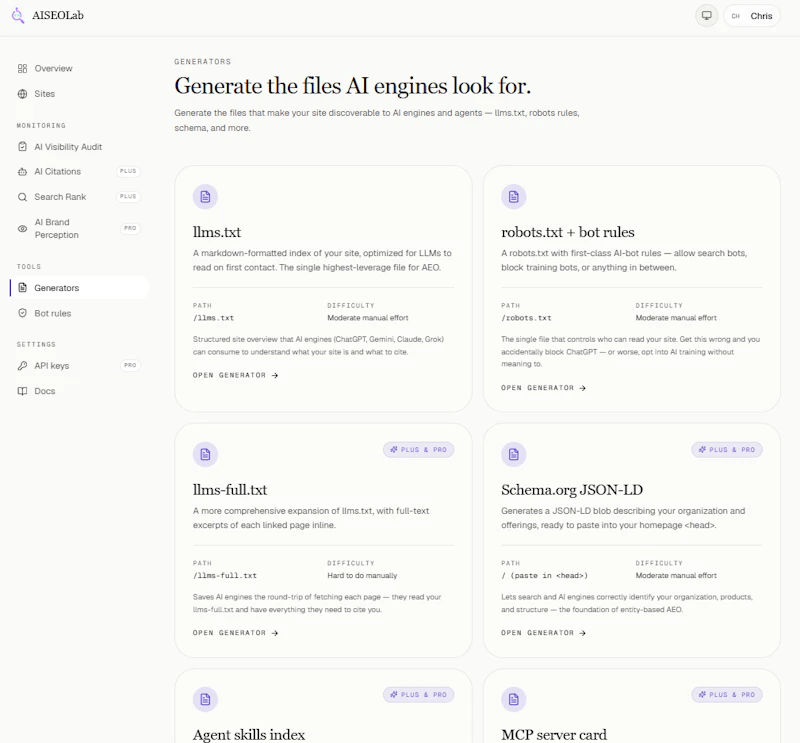Viewport: 800px width, 743px height.
Task: Open generator for Schema.org JSON-LD
Action: coord(543,633)
